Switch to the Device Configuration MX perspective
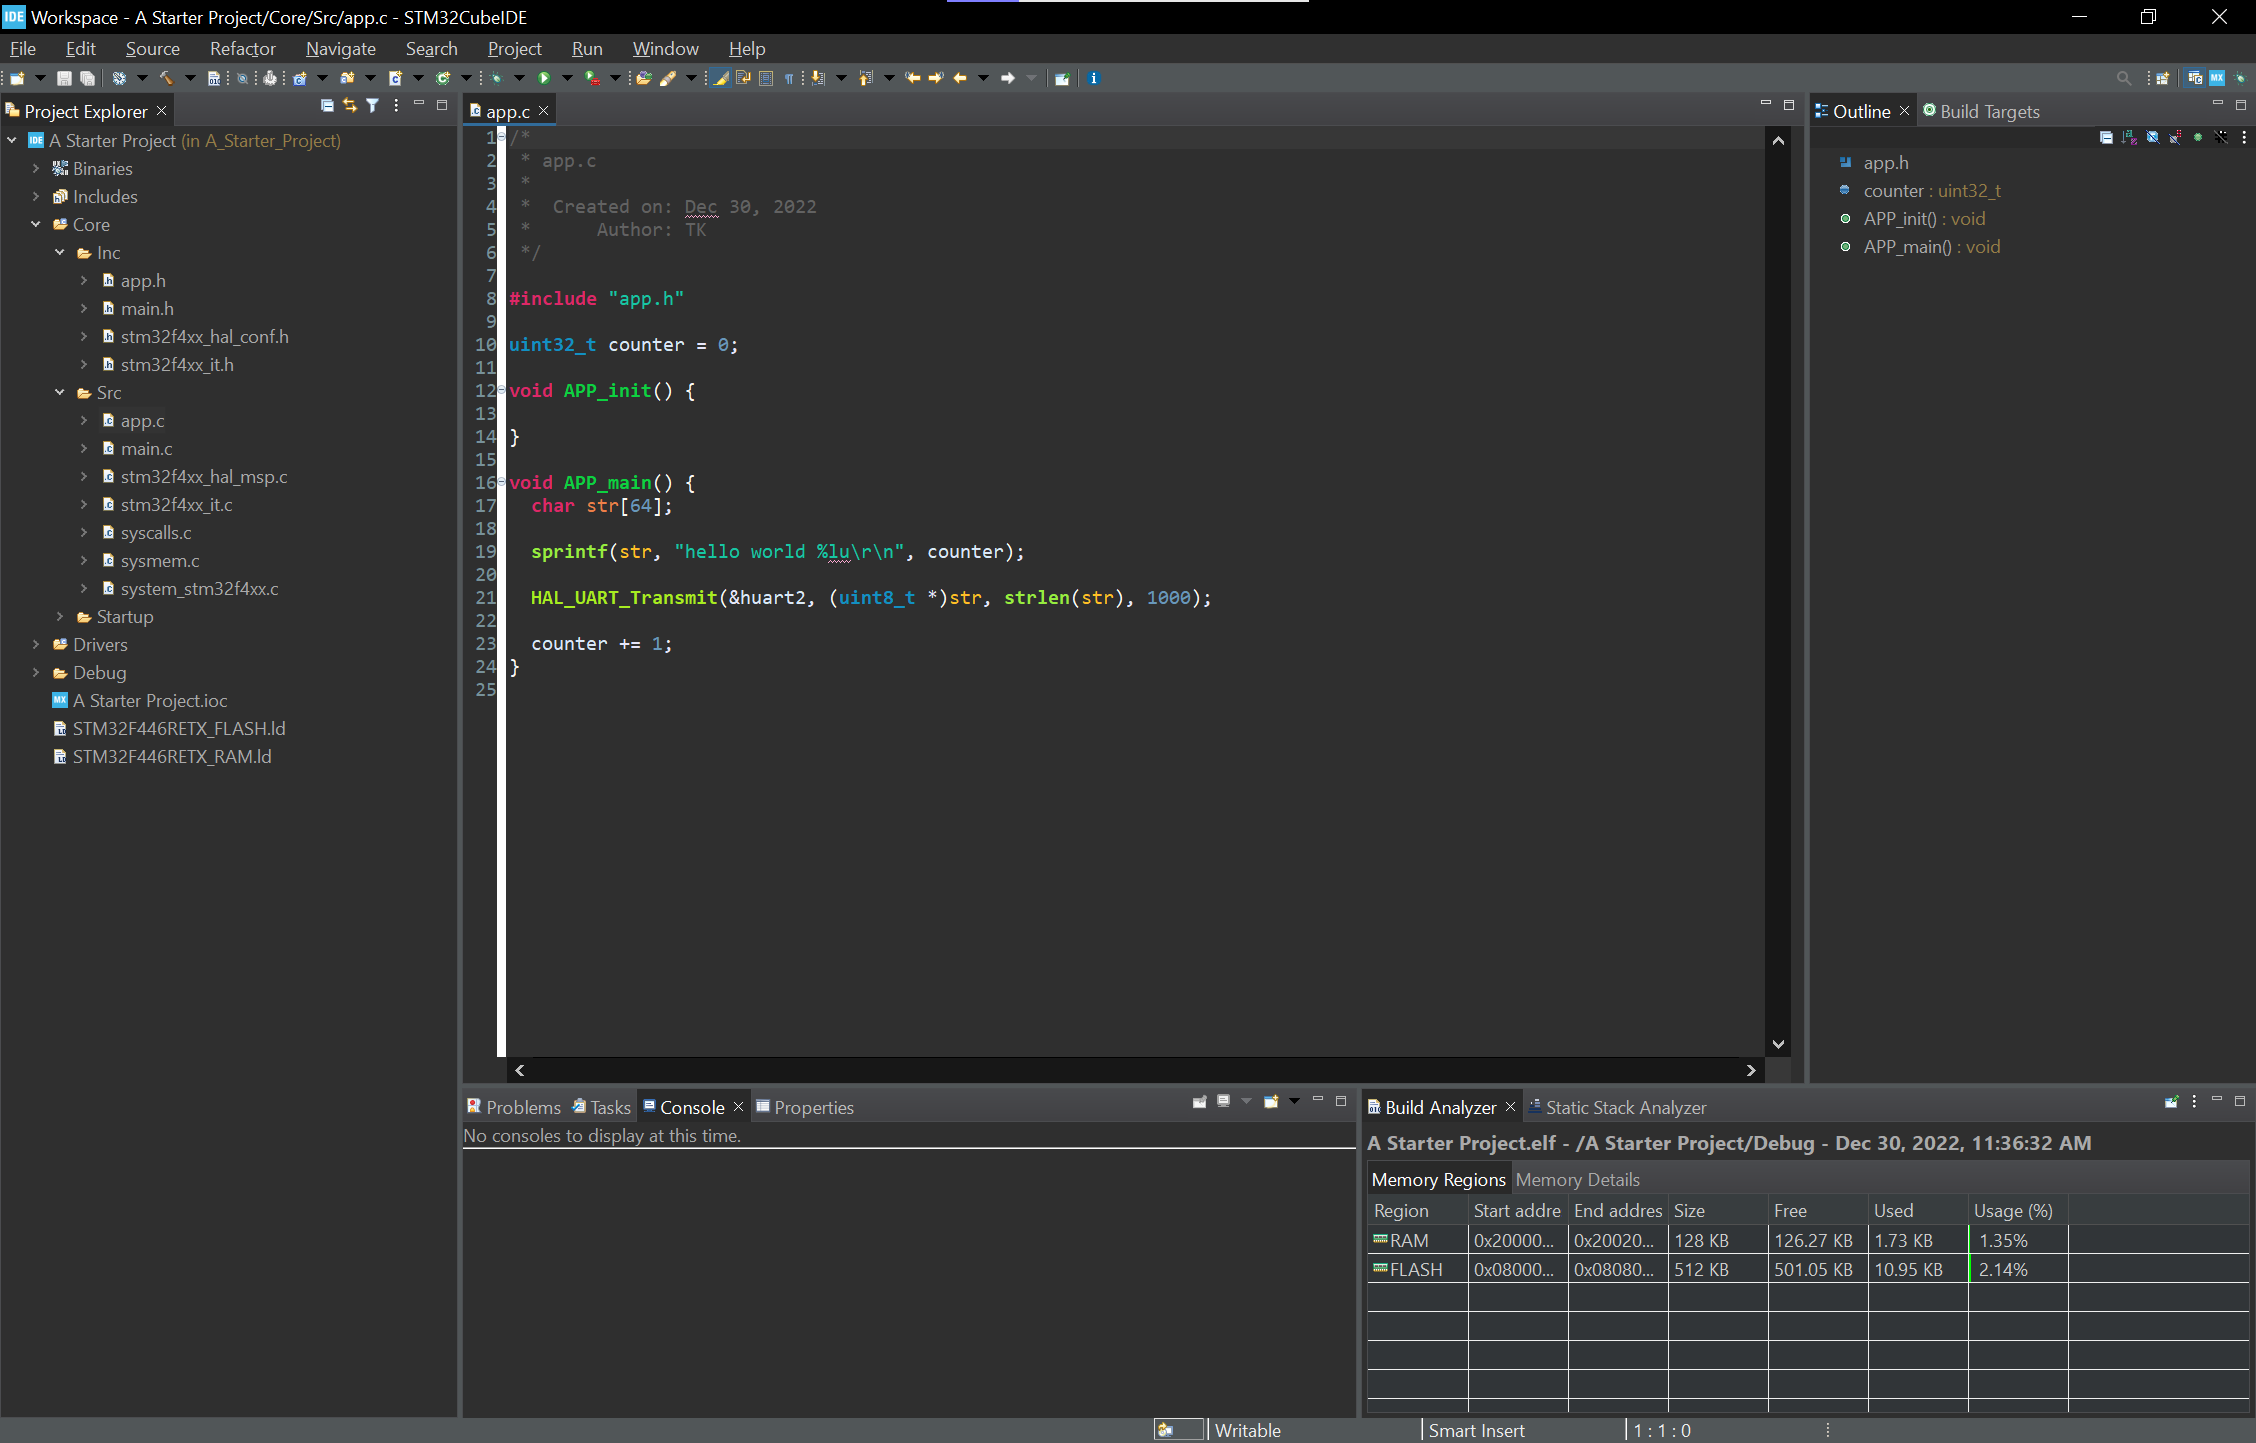 pos(2217,78)
